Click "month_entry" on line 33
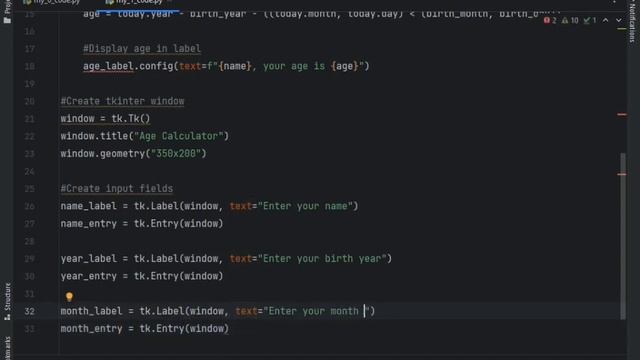This screenshot has width=640, height=360. coord(91,329)
